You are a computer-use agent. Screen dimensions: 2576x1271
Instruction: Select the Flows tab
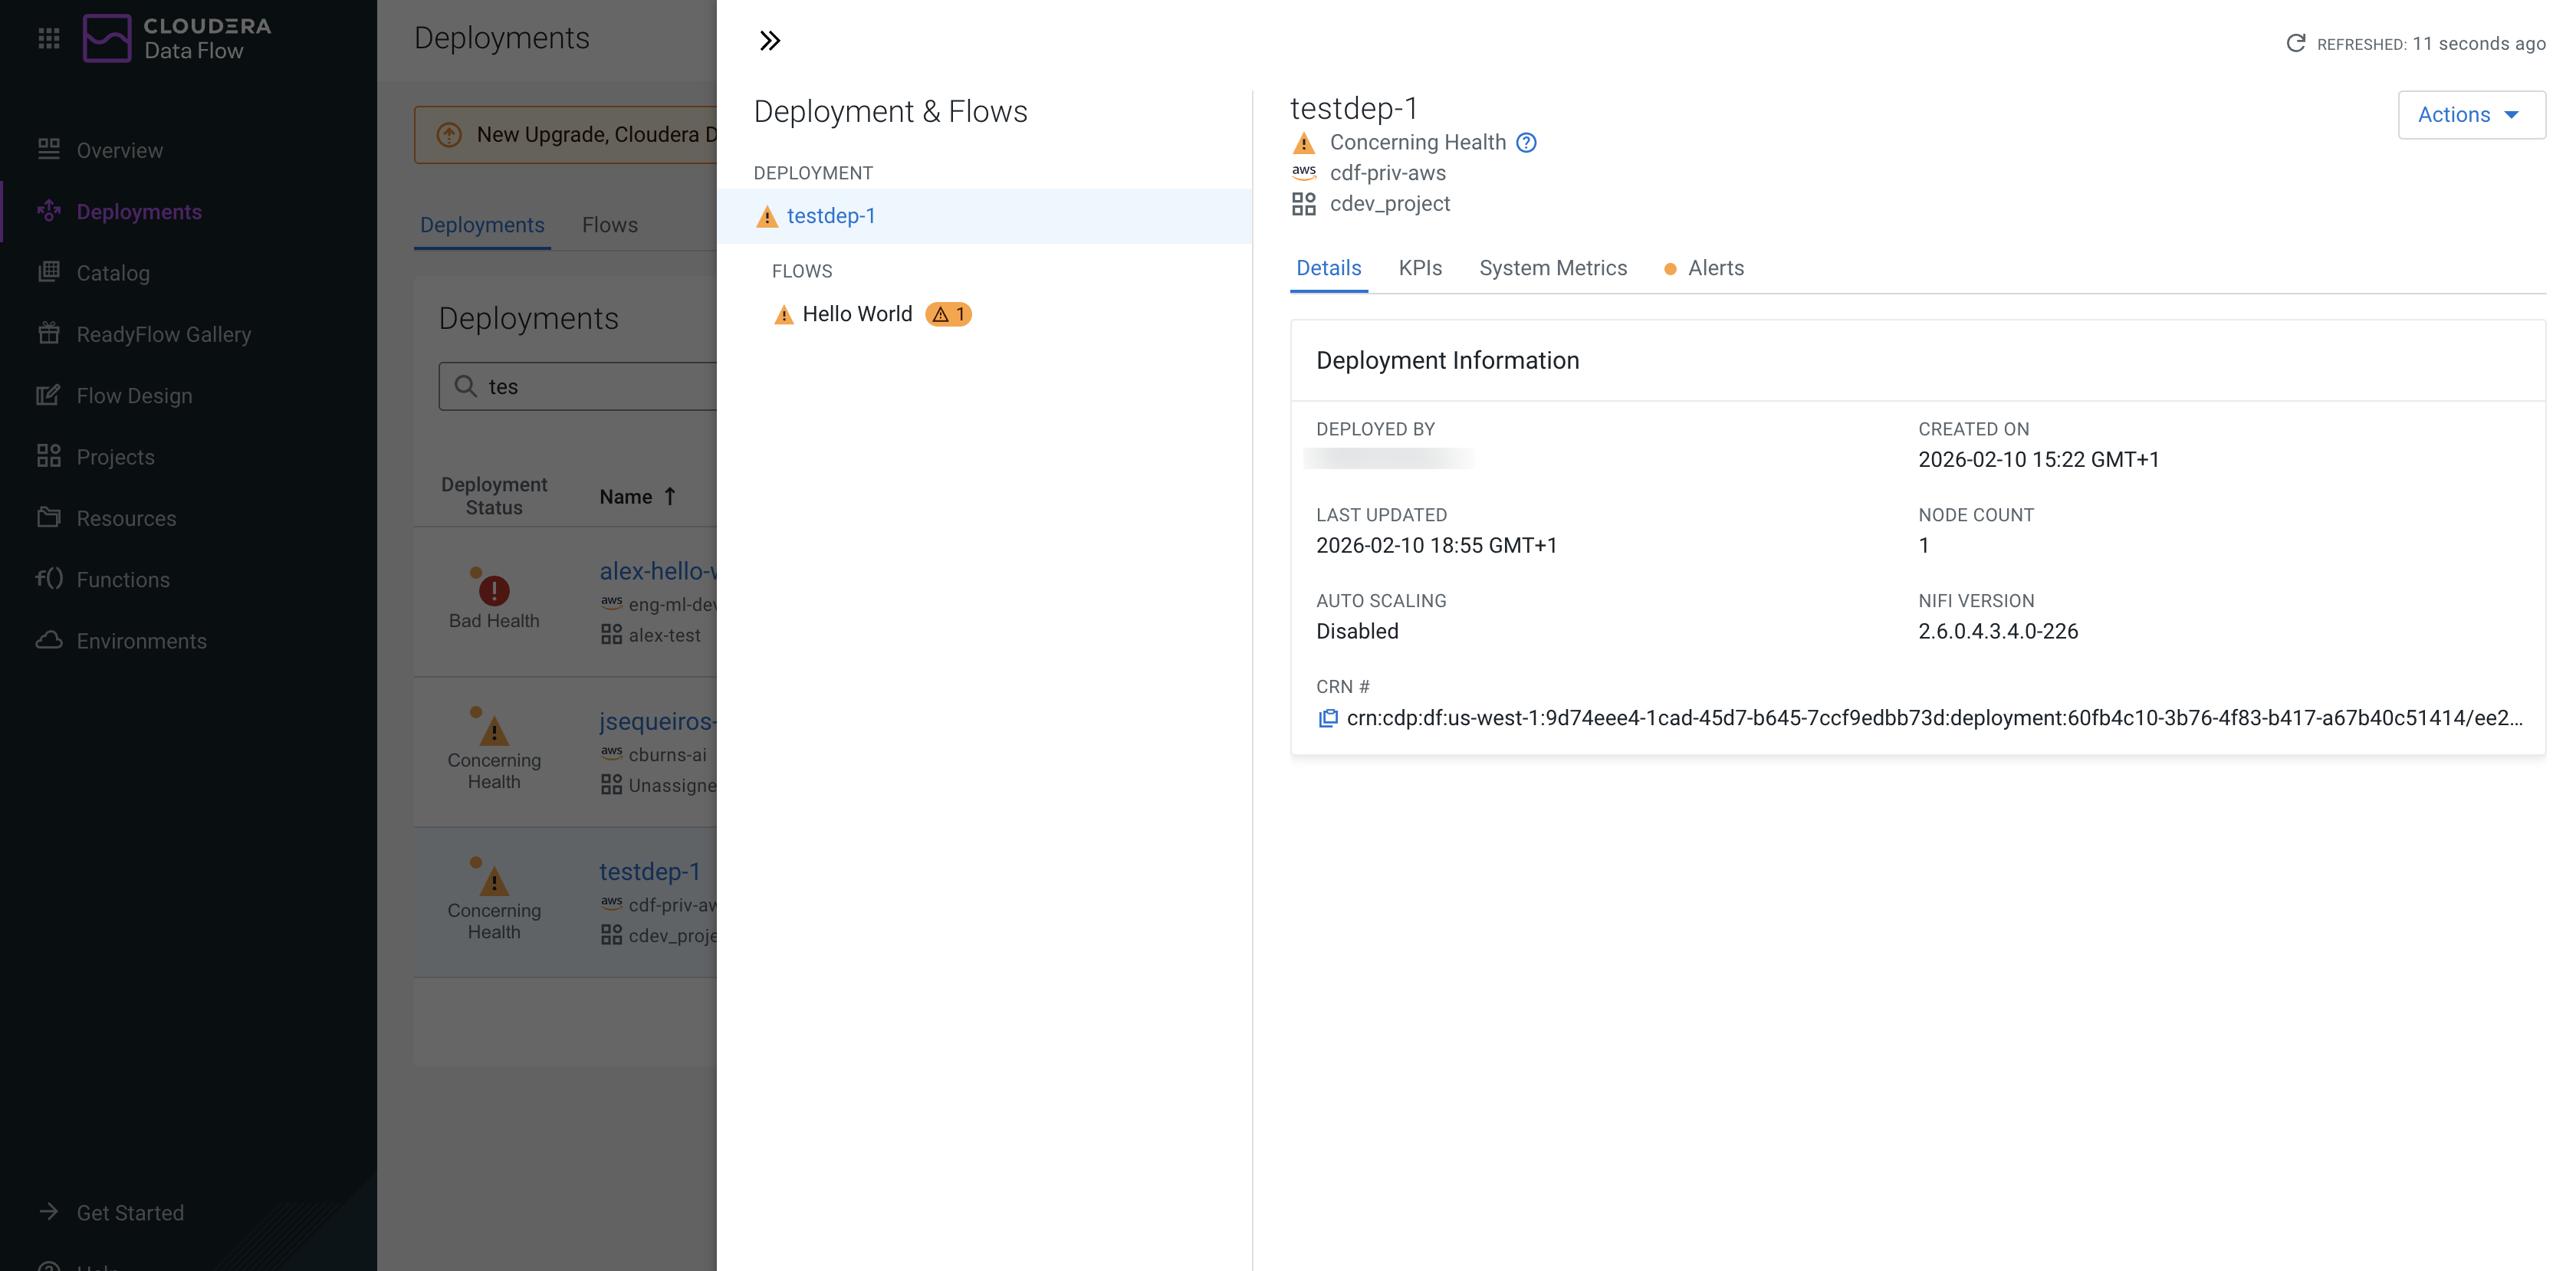click(609, 225)
